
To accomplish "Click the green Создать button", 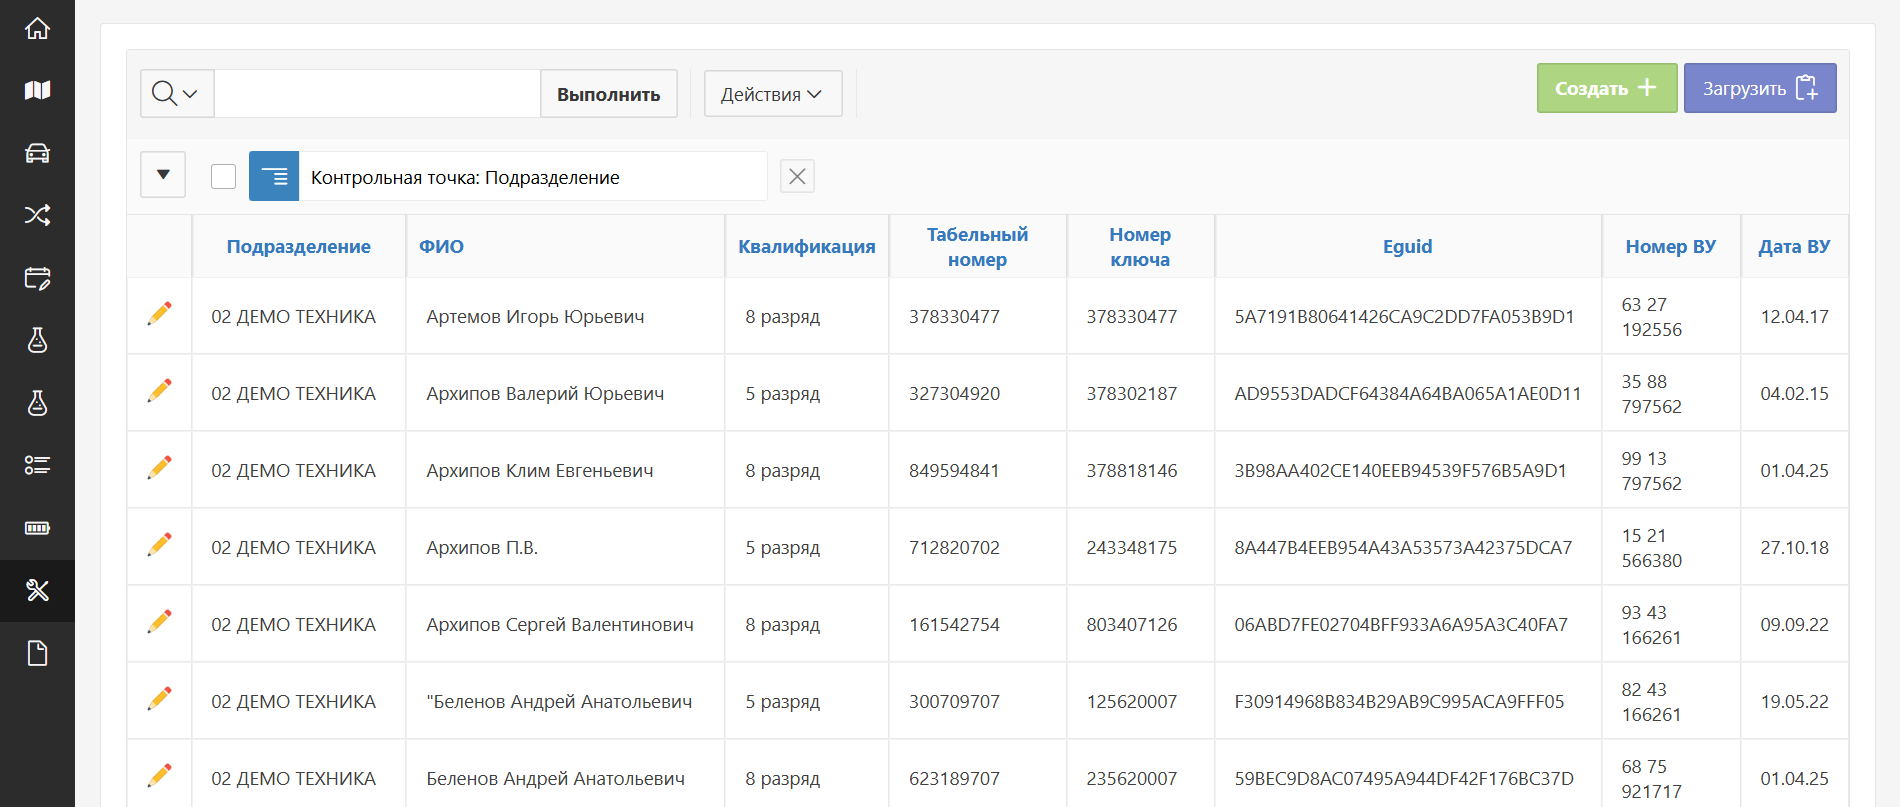I will tap(1606, 88).
